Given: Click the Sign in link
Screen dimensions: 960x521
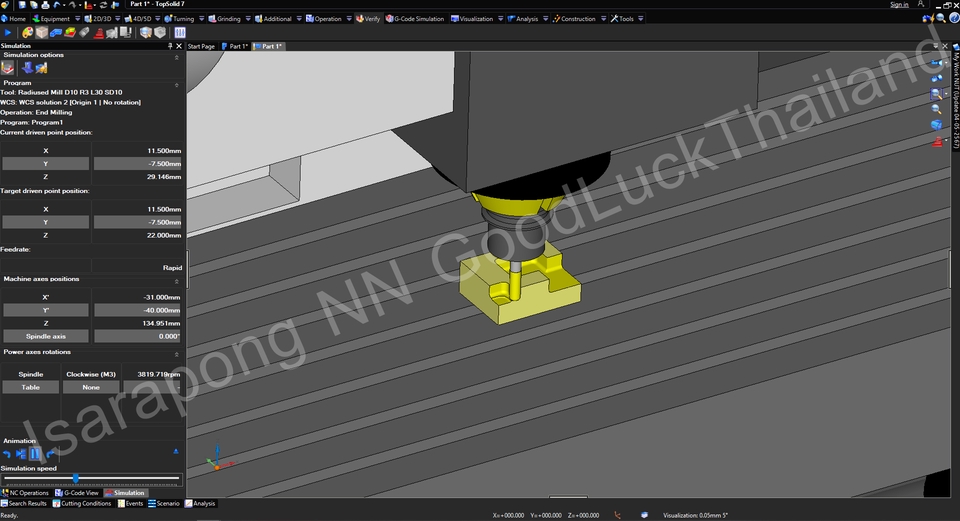Looking at the screenshot, I should coord(899,4).
